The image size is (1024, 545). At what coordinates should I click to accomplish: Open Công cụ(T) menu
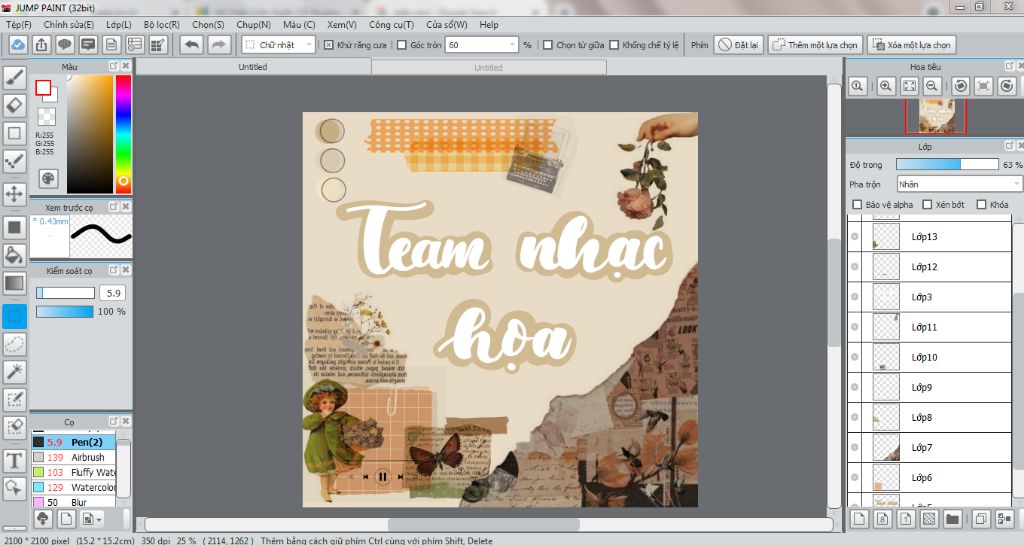point(391,24)
